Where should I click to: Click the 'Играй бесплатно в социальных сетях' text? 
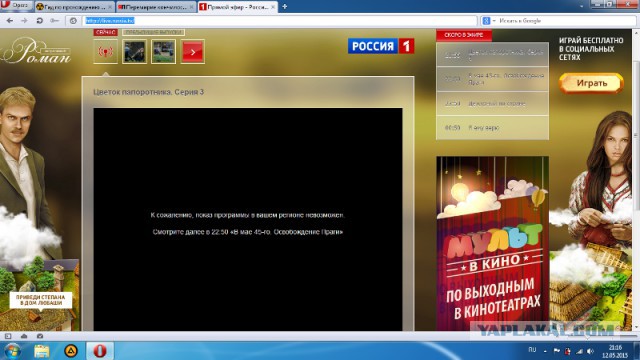click(591, 49)
